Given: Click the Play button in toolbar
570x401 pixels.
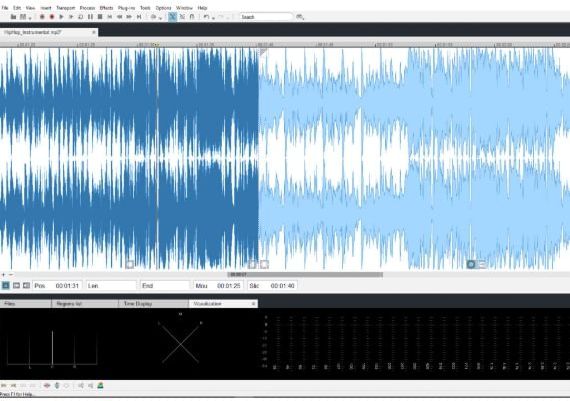Looking at the screenshot, I should [61, 17].
